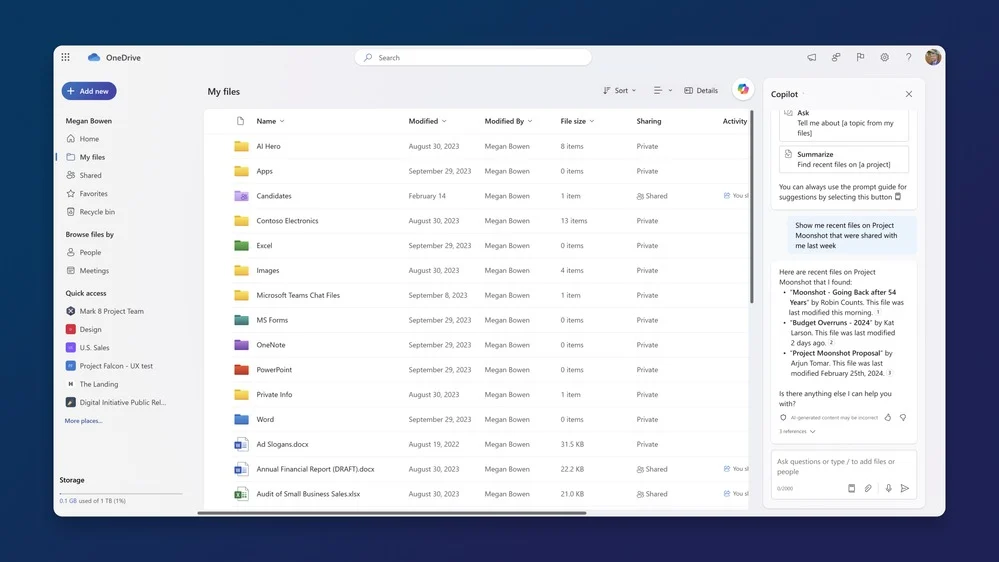Click the vertical scrollbar of file list
Screen dimensions: 999x562
click(x=752, y=207)
